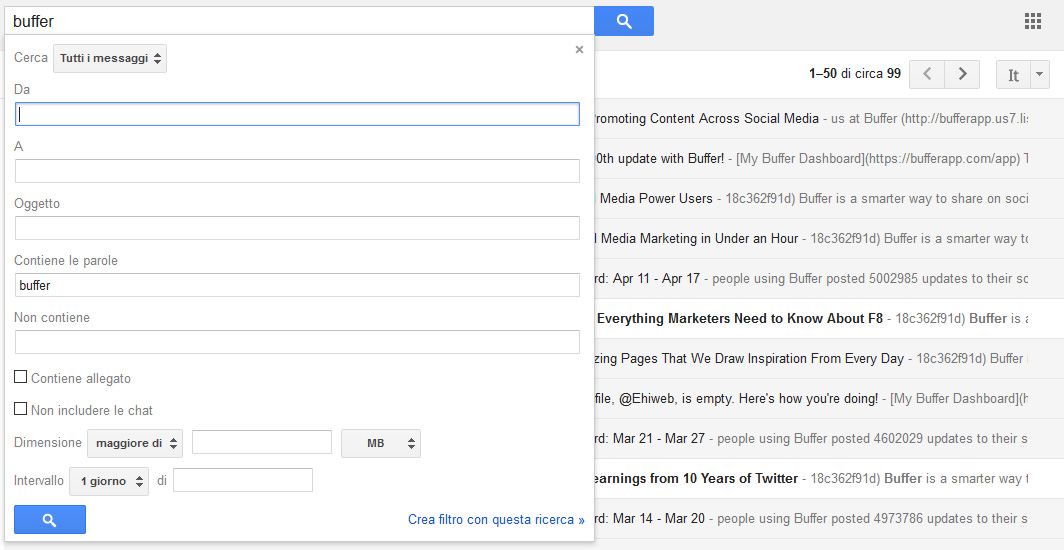Open the 'maggiore di' size dropdown
Viewport: 1064px width, 550px height.
135,444
